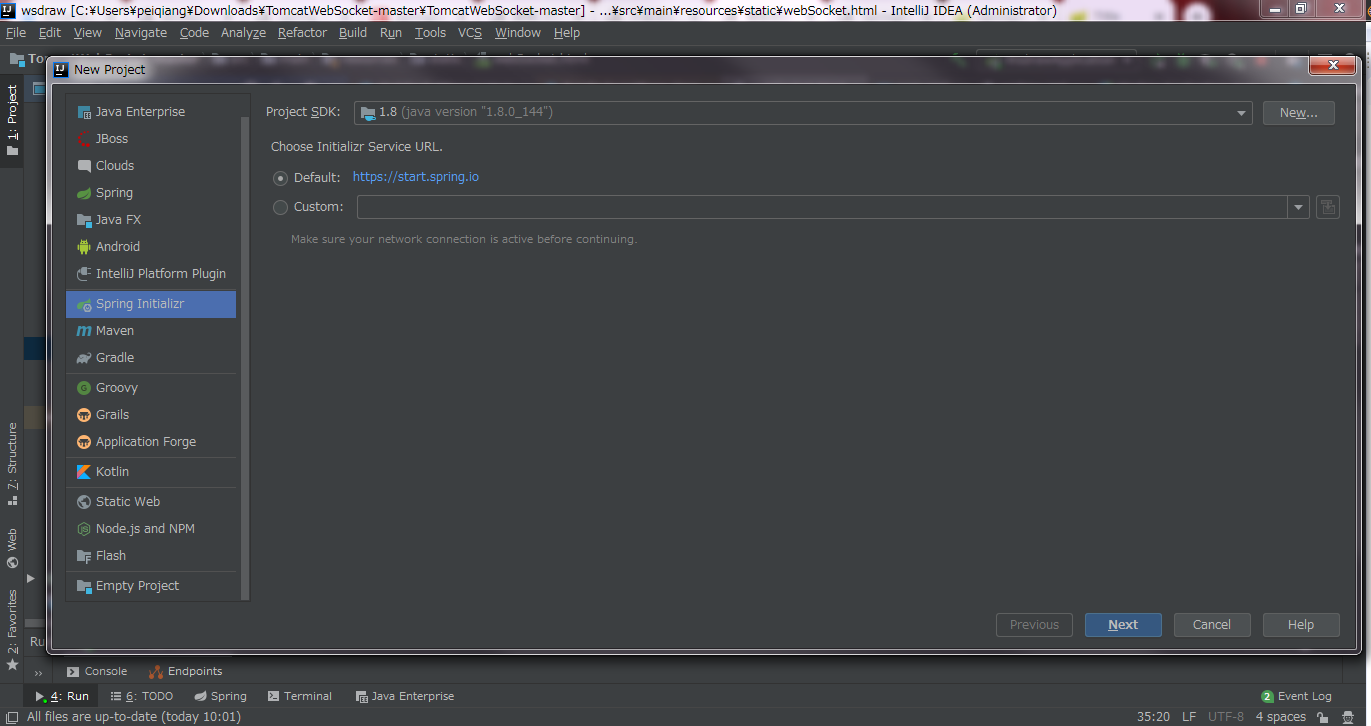Choose the JBoss project type icon

click(x=84, y=139)
